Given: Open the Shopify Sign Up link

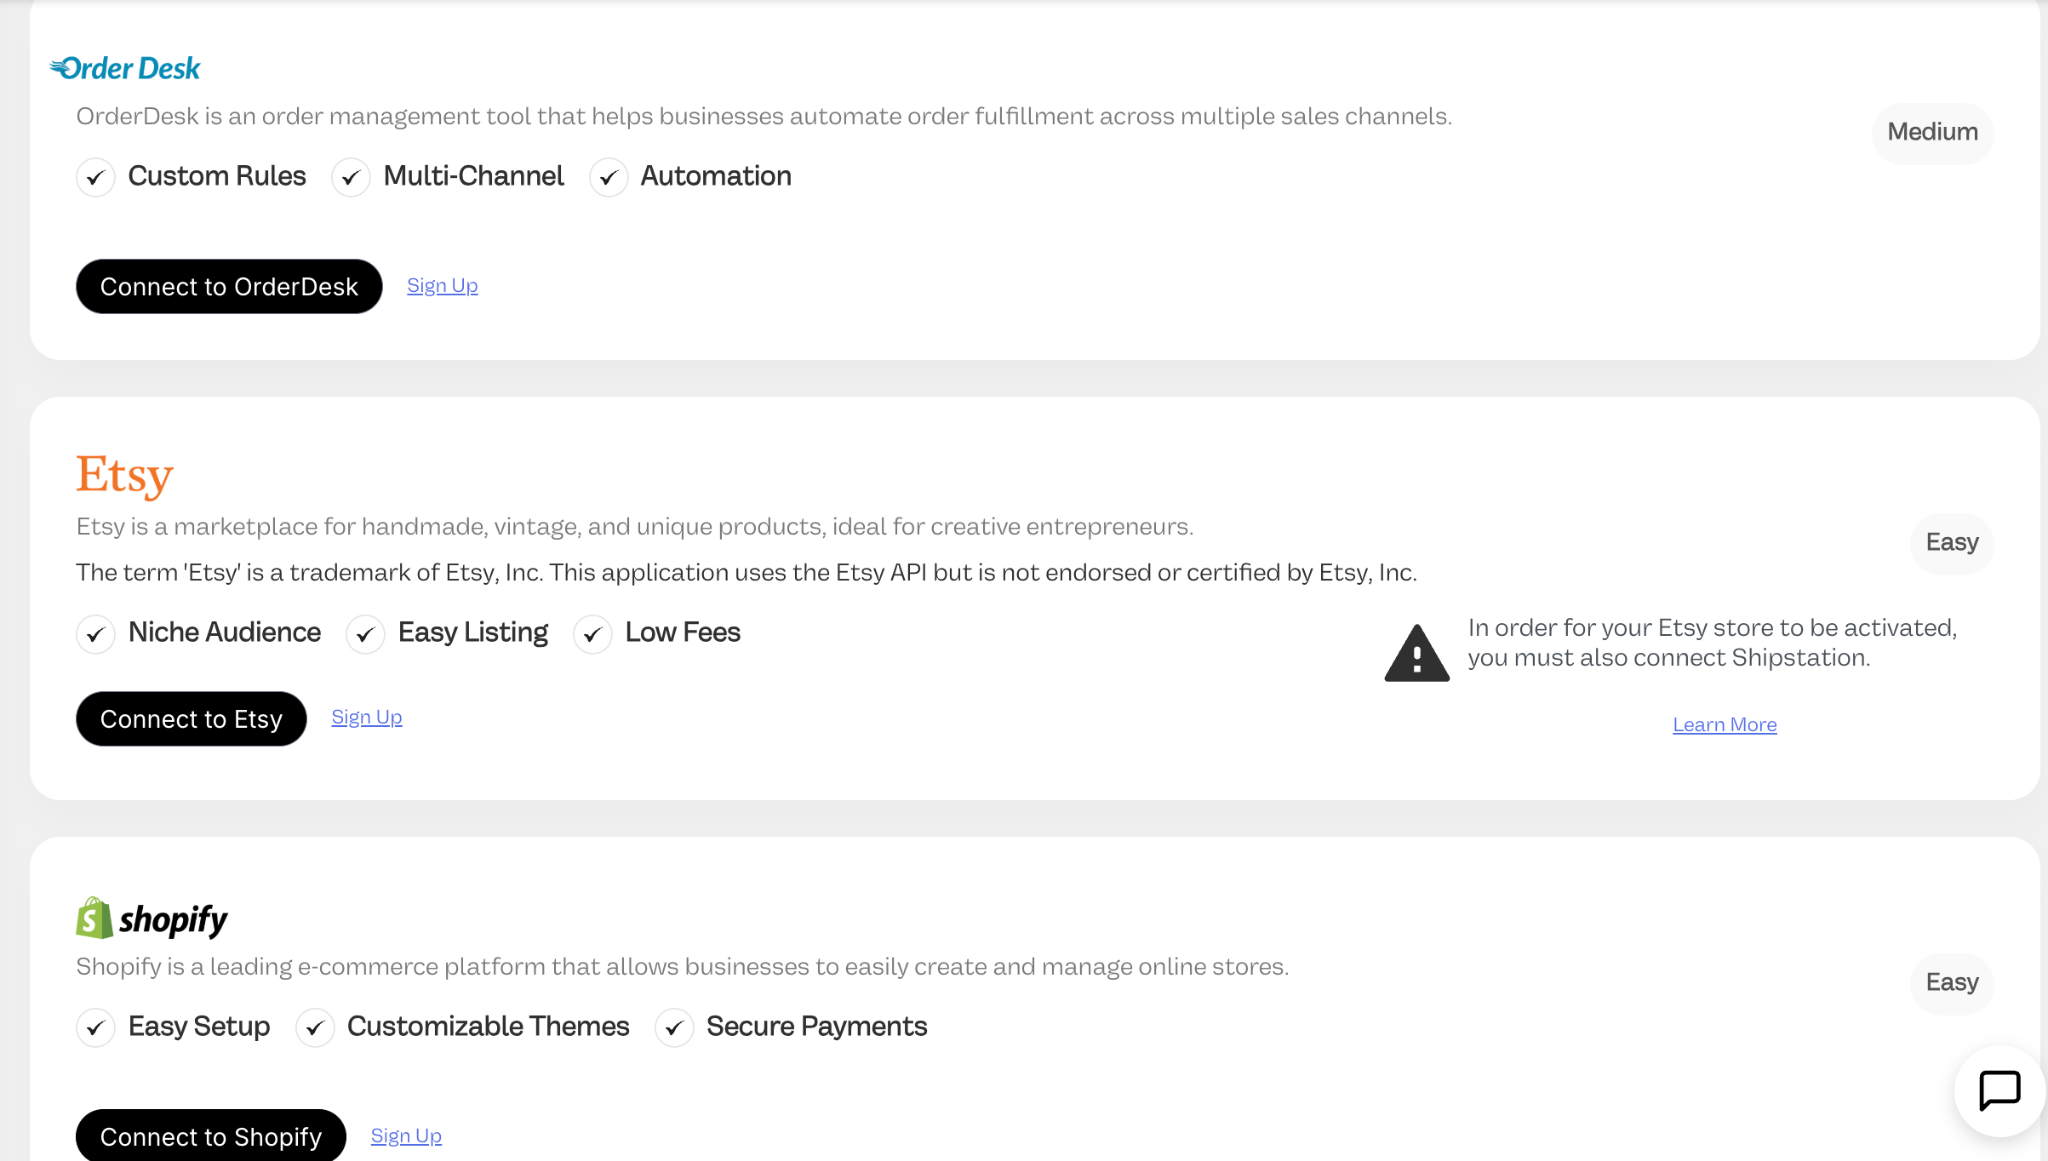Looking at the screenshot, I should 406,1136.
